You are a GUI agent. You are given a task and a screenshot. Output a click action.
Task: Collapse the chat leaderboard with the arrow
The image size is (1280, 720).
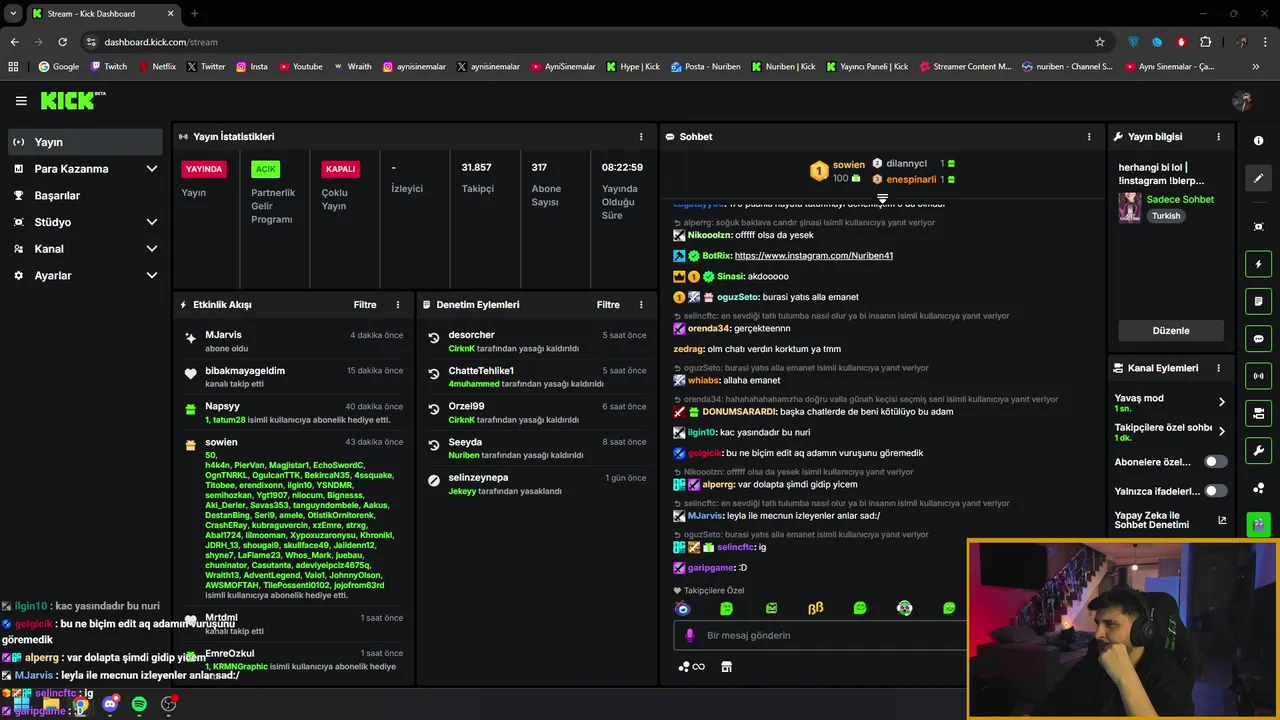pyautogui.click(x=882, y=199)
